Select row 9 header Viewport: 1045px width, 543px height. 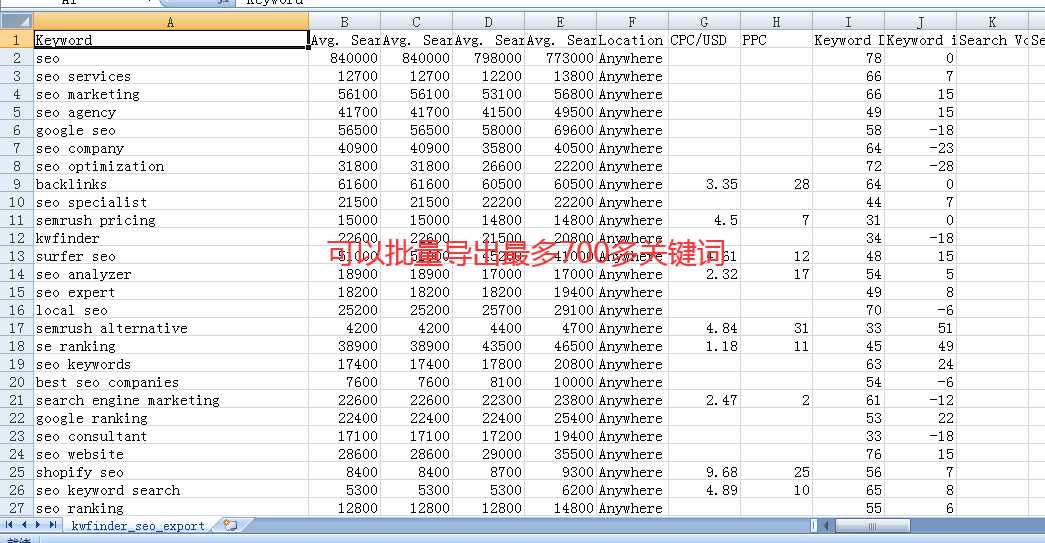pos(17,184)
